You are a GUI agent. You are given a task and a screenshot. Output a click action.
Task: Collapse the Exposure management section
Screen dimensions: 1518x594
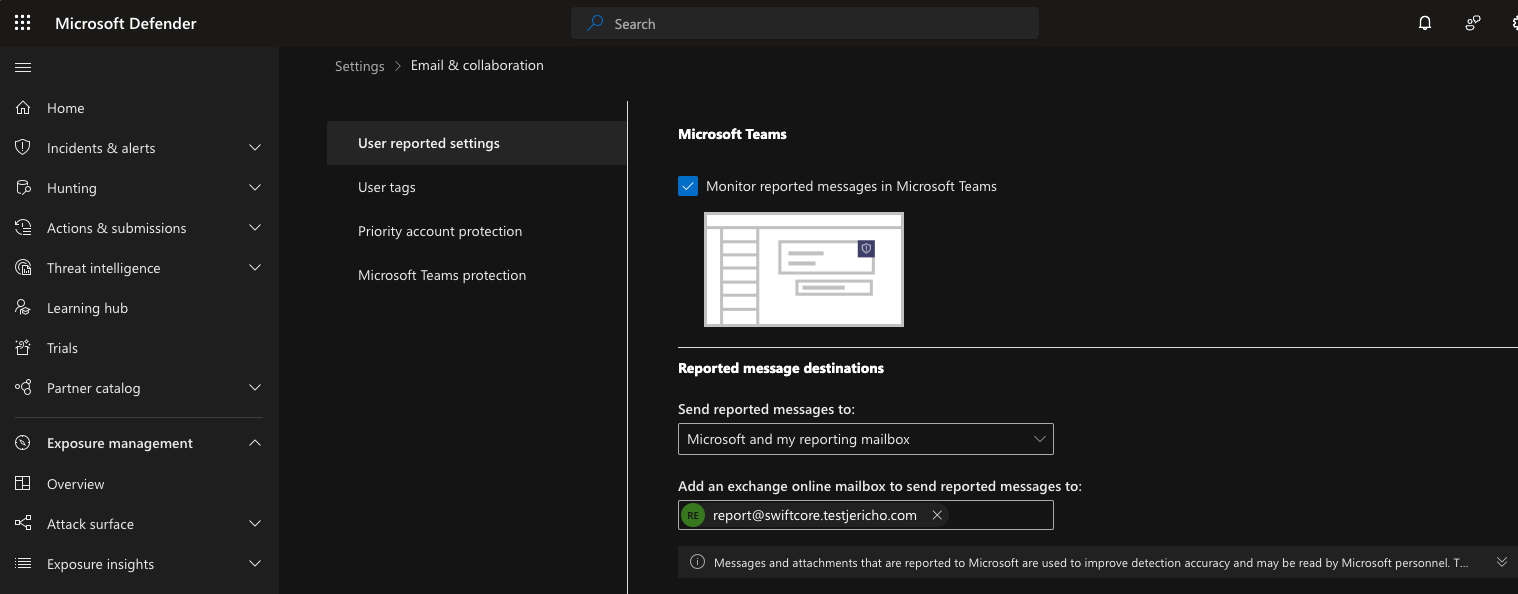[255, 442]
